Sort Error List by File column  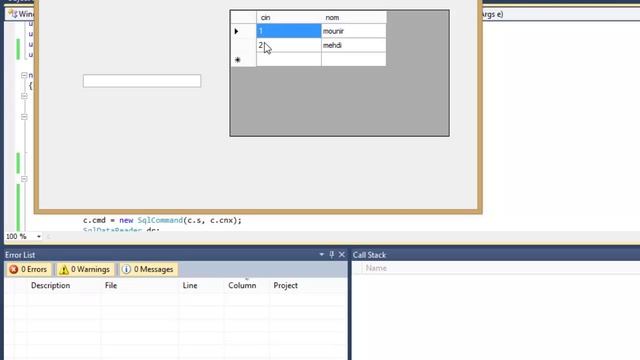(x=140, y=286)
